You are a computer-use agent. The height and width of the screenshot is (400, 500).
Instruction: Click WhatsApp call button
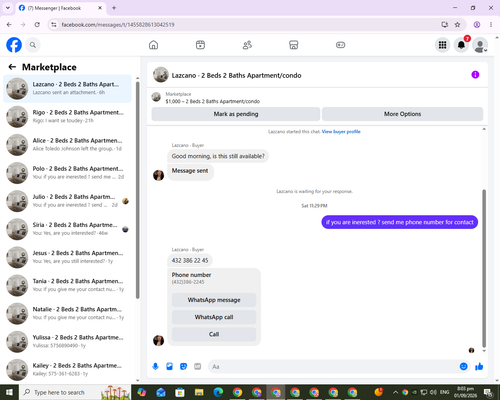[214, 317]
